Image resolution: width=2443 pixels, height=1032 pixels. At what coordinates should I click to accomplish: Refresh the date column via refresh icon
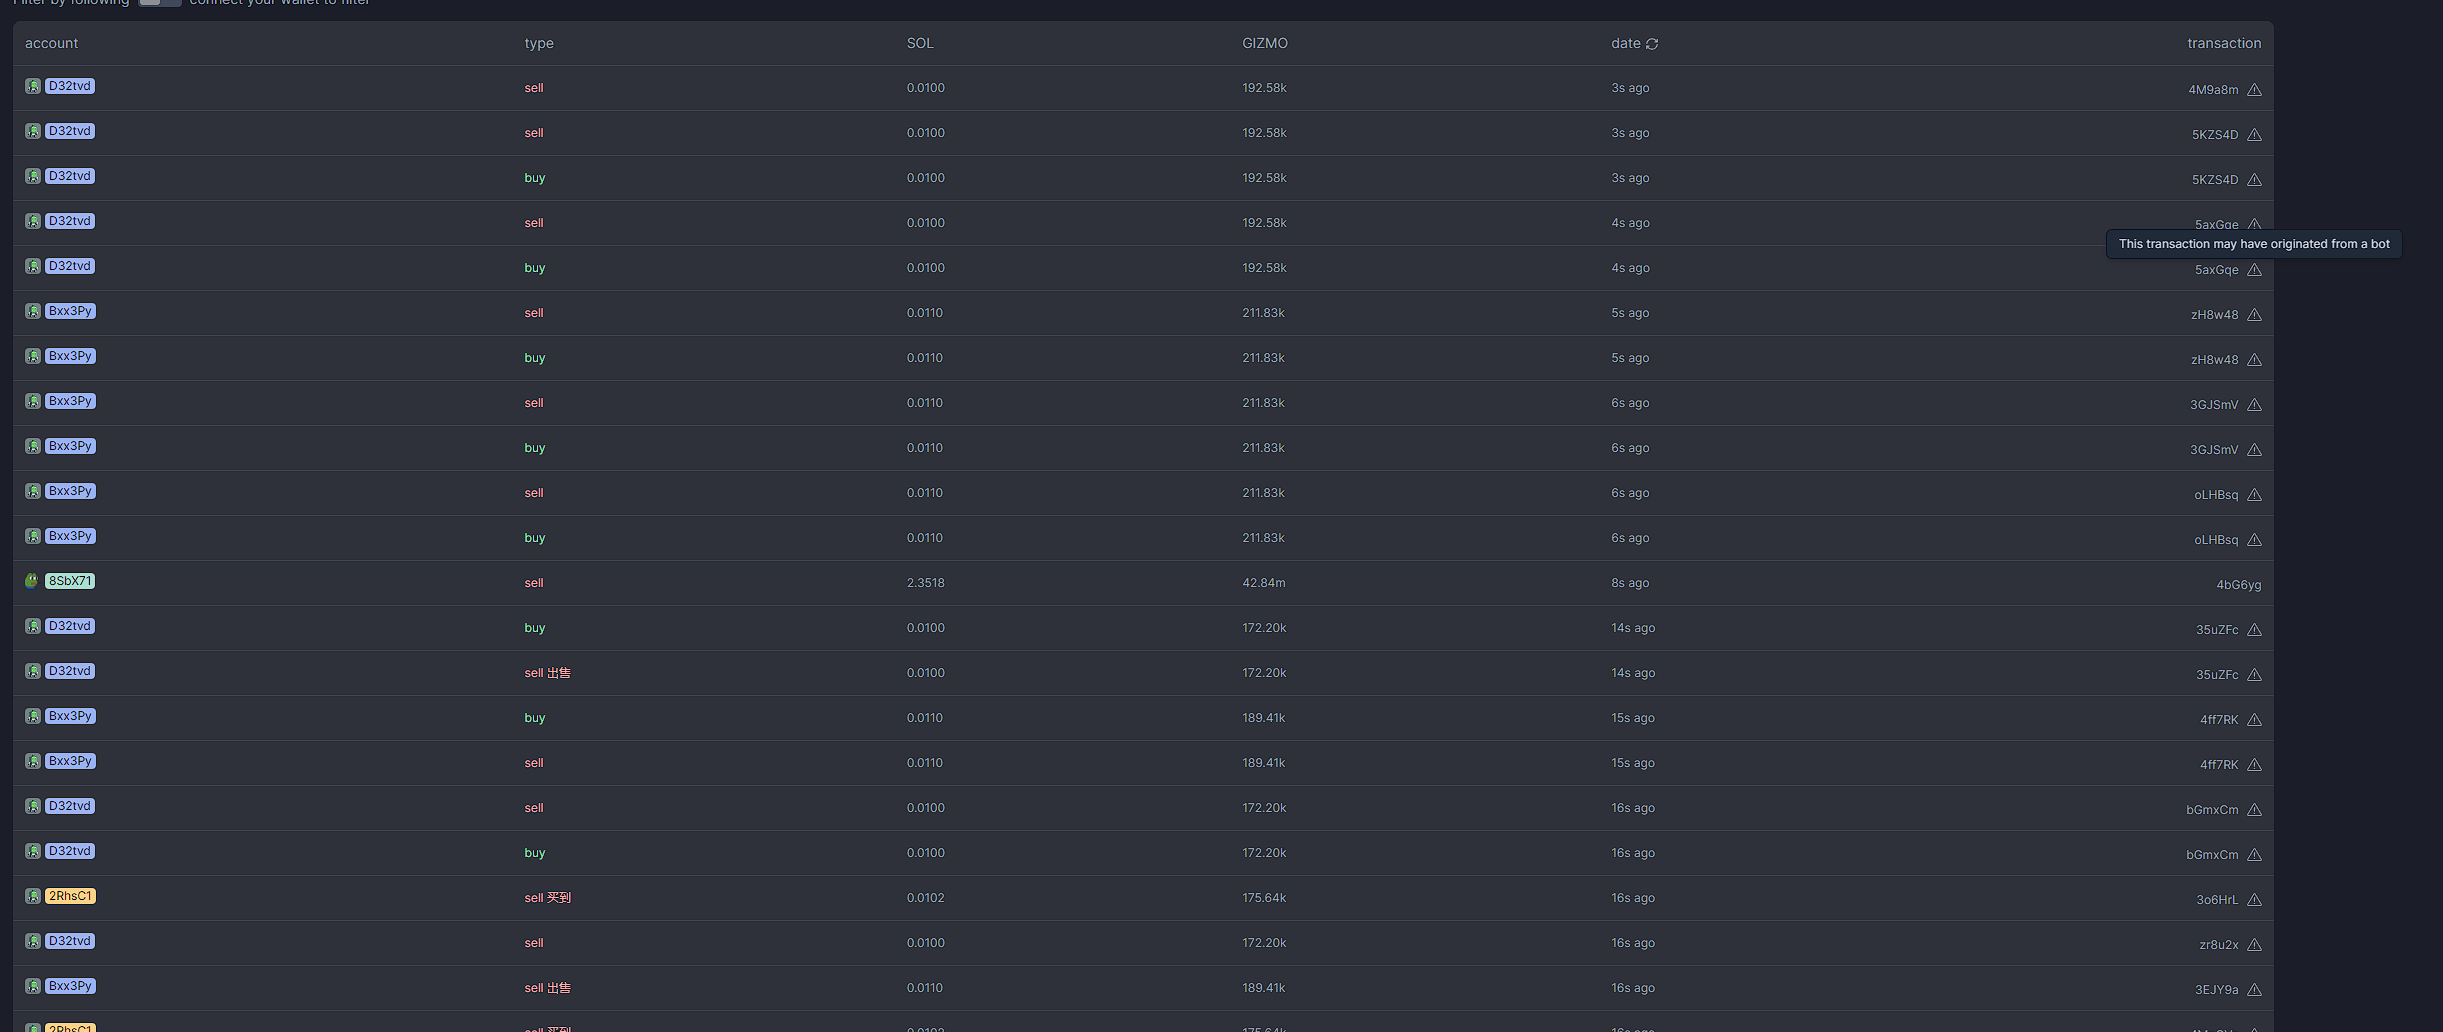(1652, 44)
